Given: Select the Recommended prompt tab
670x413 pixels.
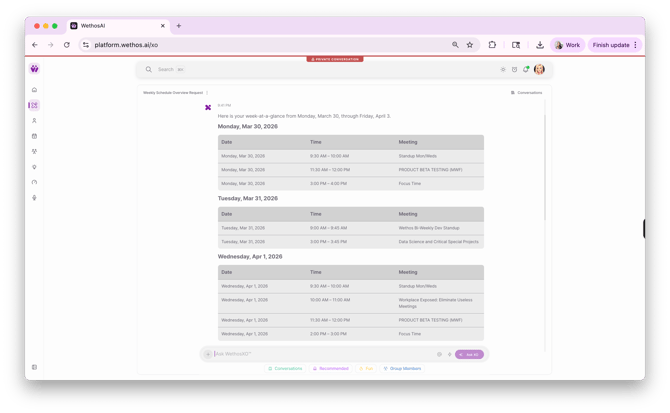Looking at the screenshot, I should [330, 368].
